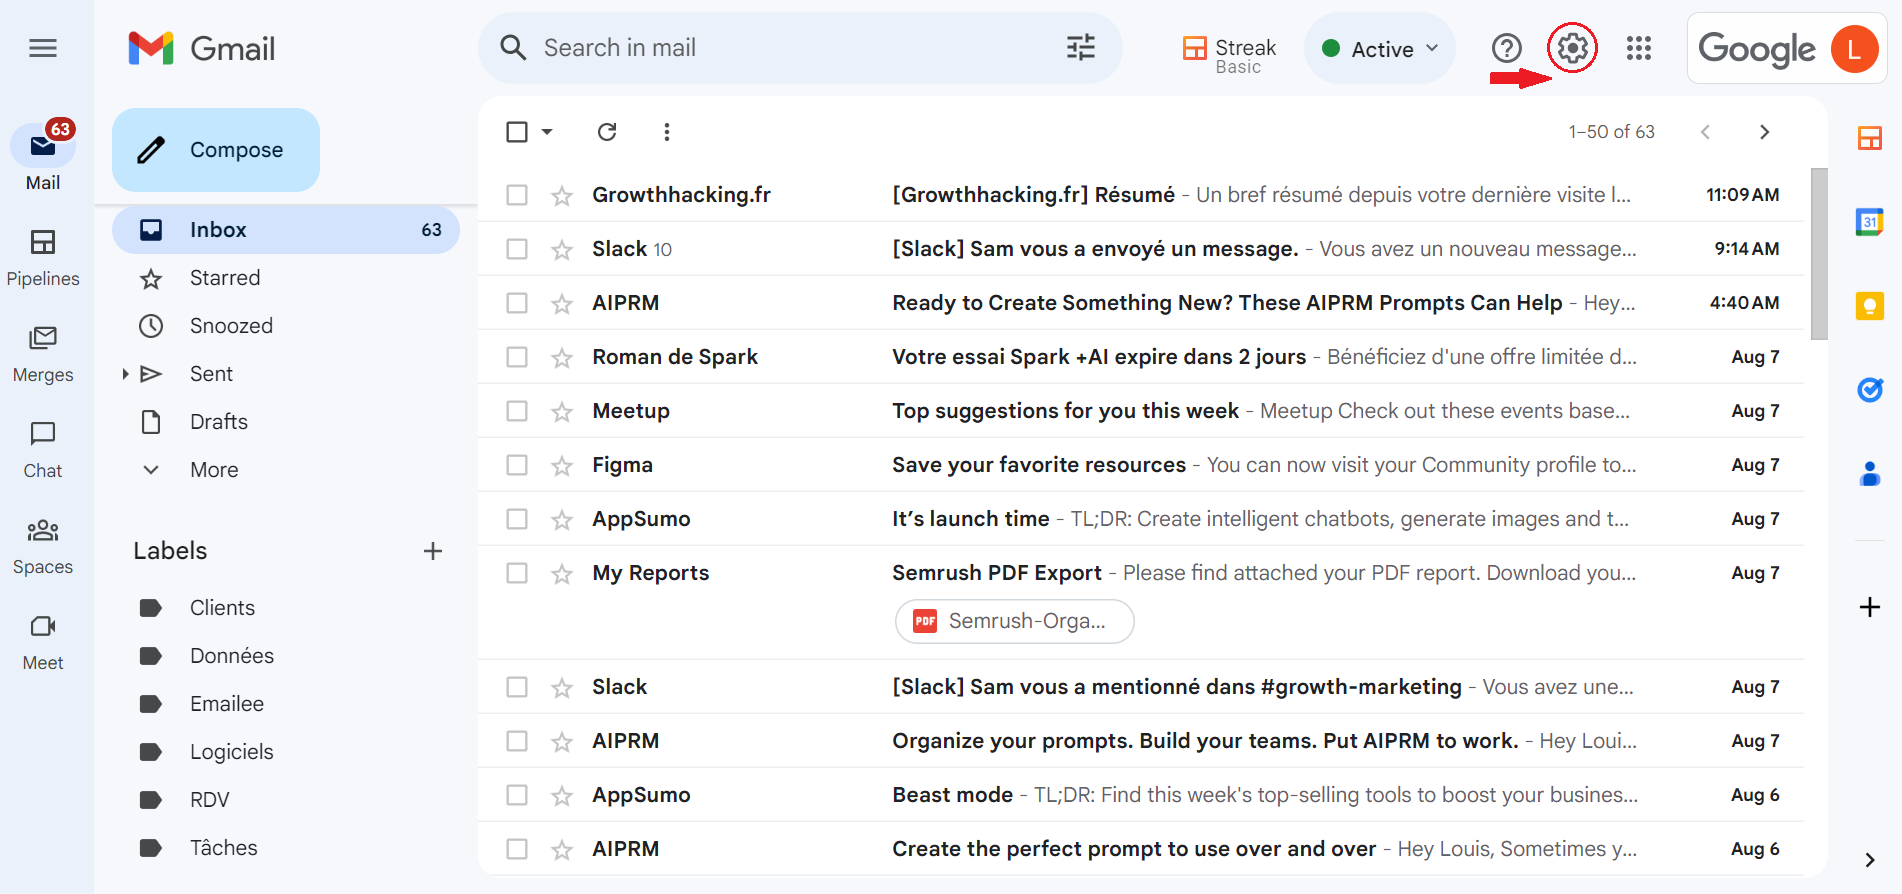Open the More options three-dot menu
The width and height of the screenshot is (1902, 894).
[667, 132]
